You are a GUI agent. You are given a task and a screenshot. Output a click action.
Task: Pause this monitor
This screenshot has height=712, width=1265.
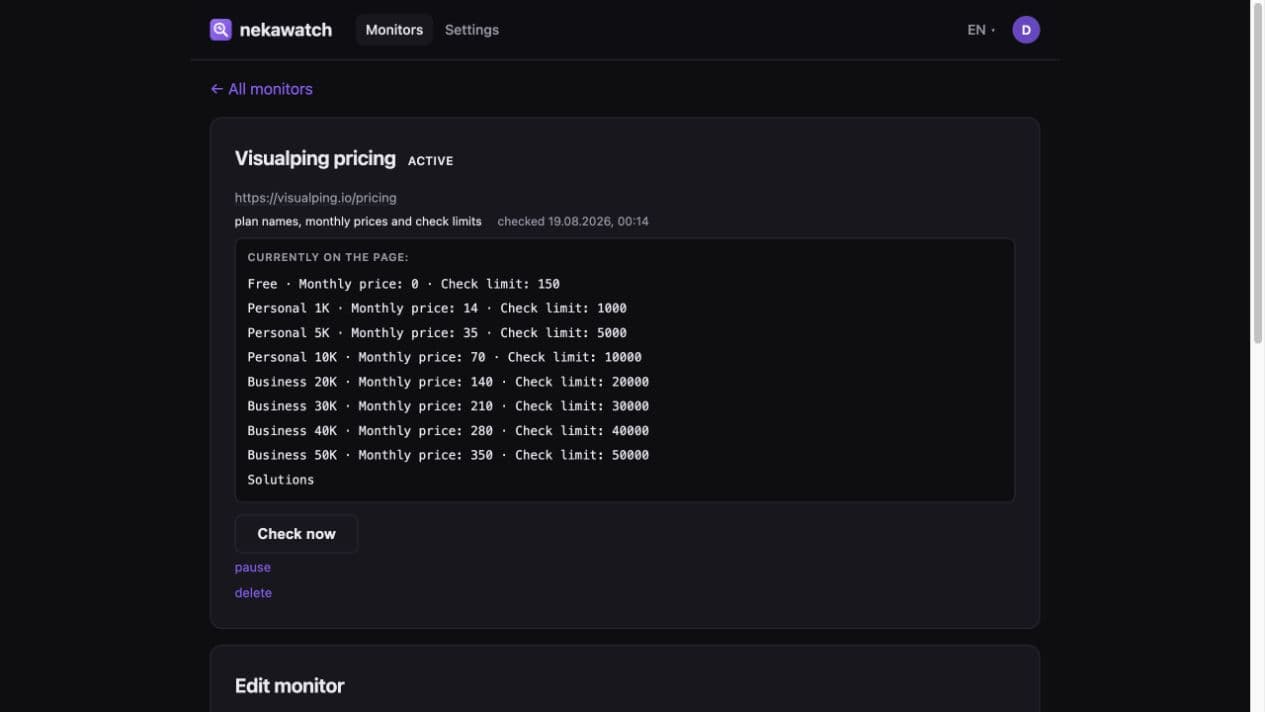click(x=253, y=567)
